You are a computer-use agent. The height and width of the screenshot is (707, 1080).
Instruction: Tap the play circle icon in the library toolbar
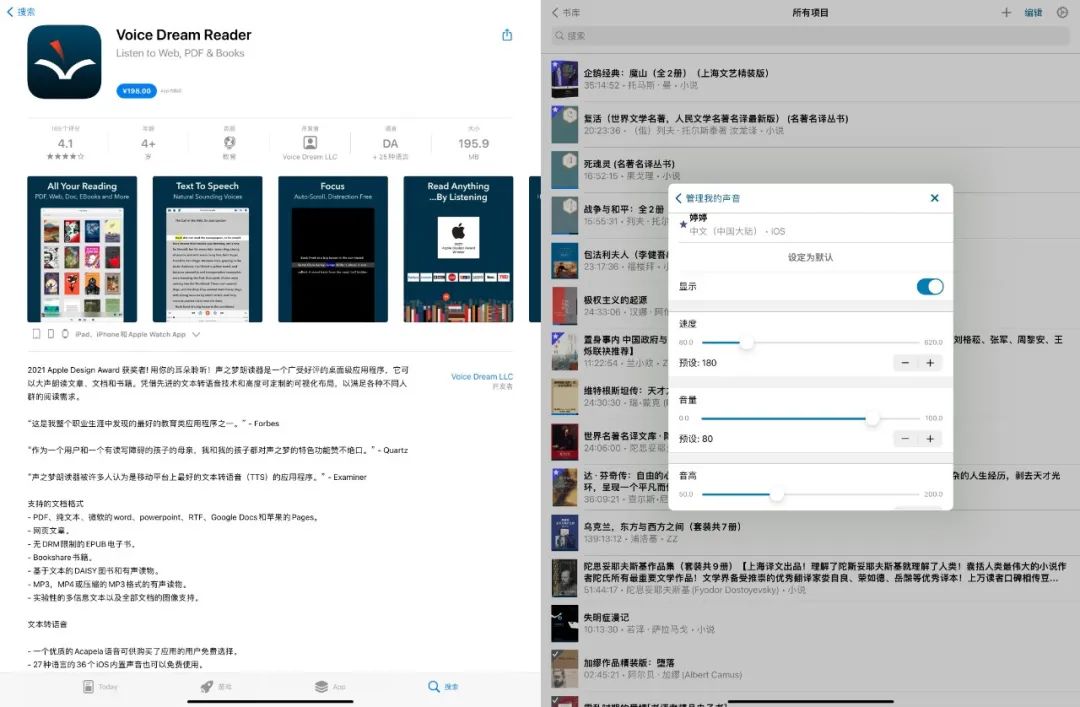pos(1061,12)
